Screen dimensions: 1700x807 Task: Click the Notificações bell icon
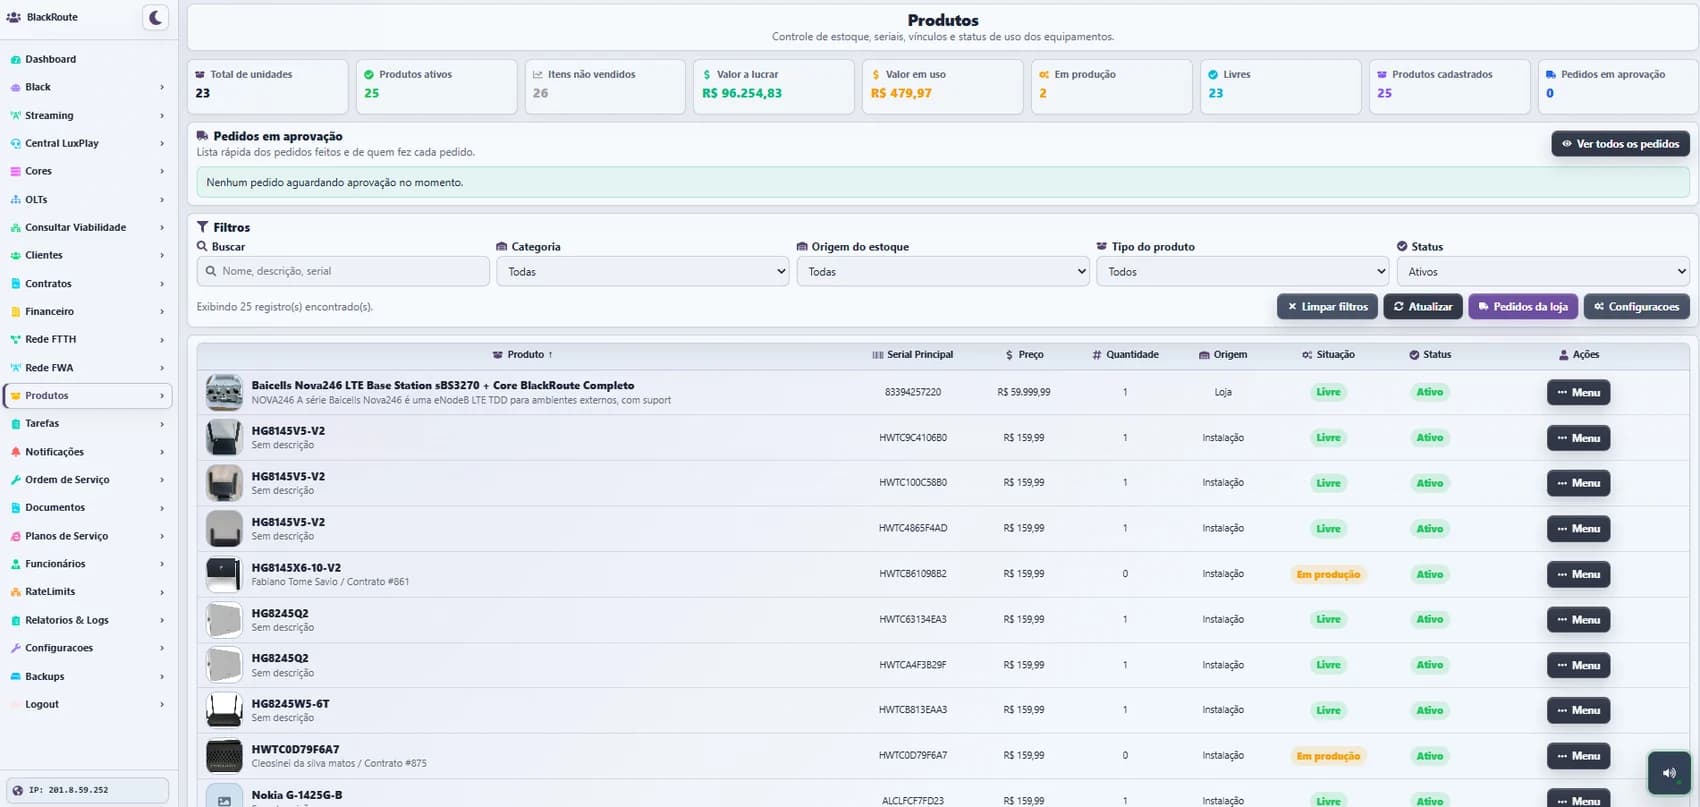point(15,452)
